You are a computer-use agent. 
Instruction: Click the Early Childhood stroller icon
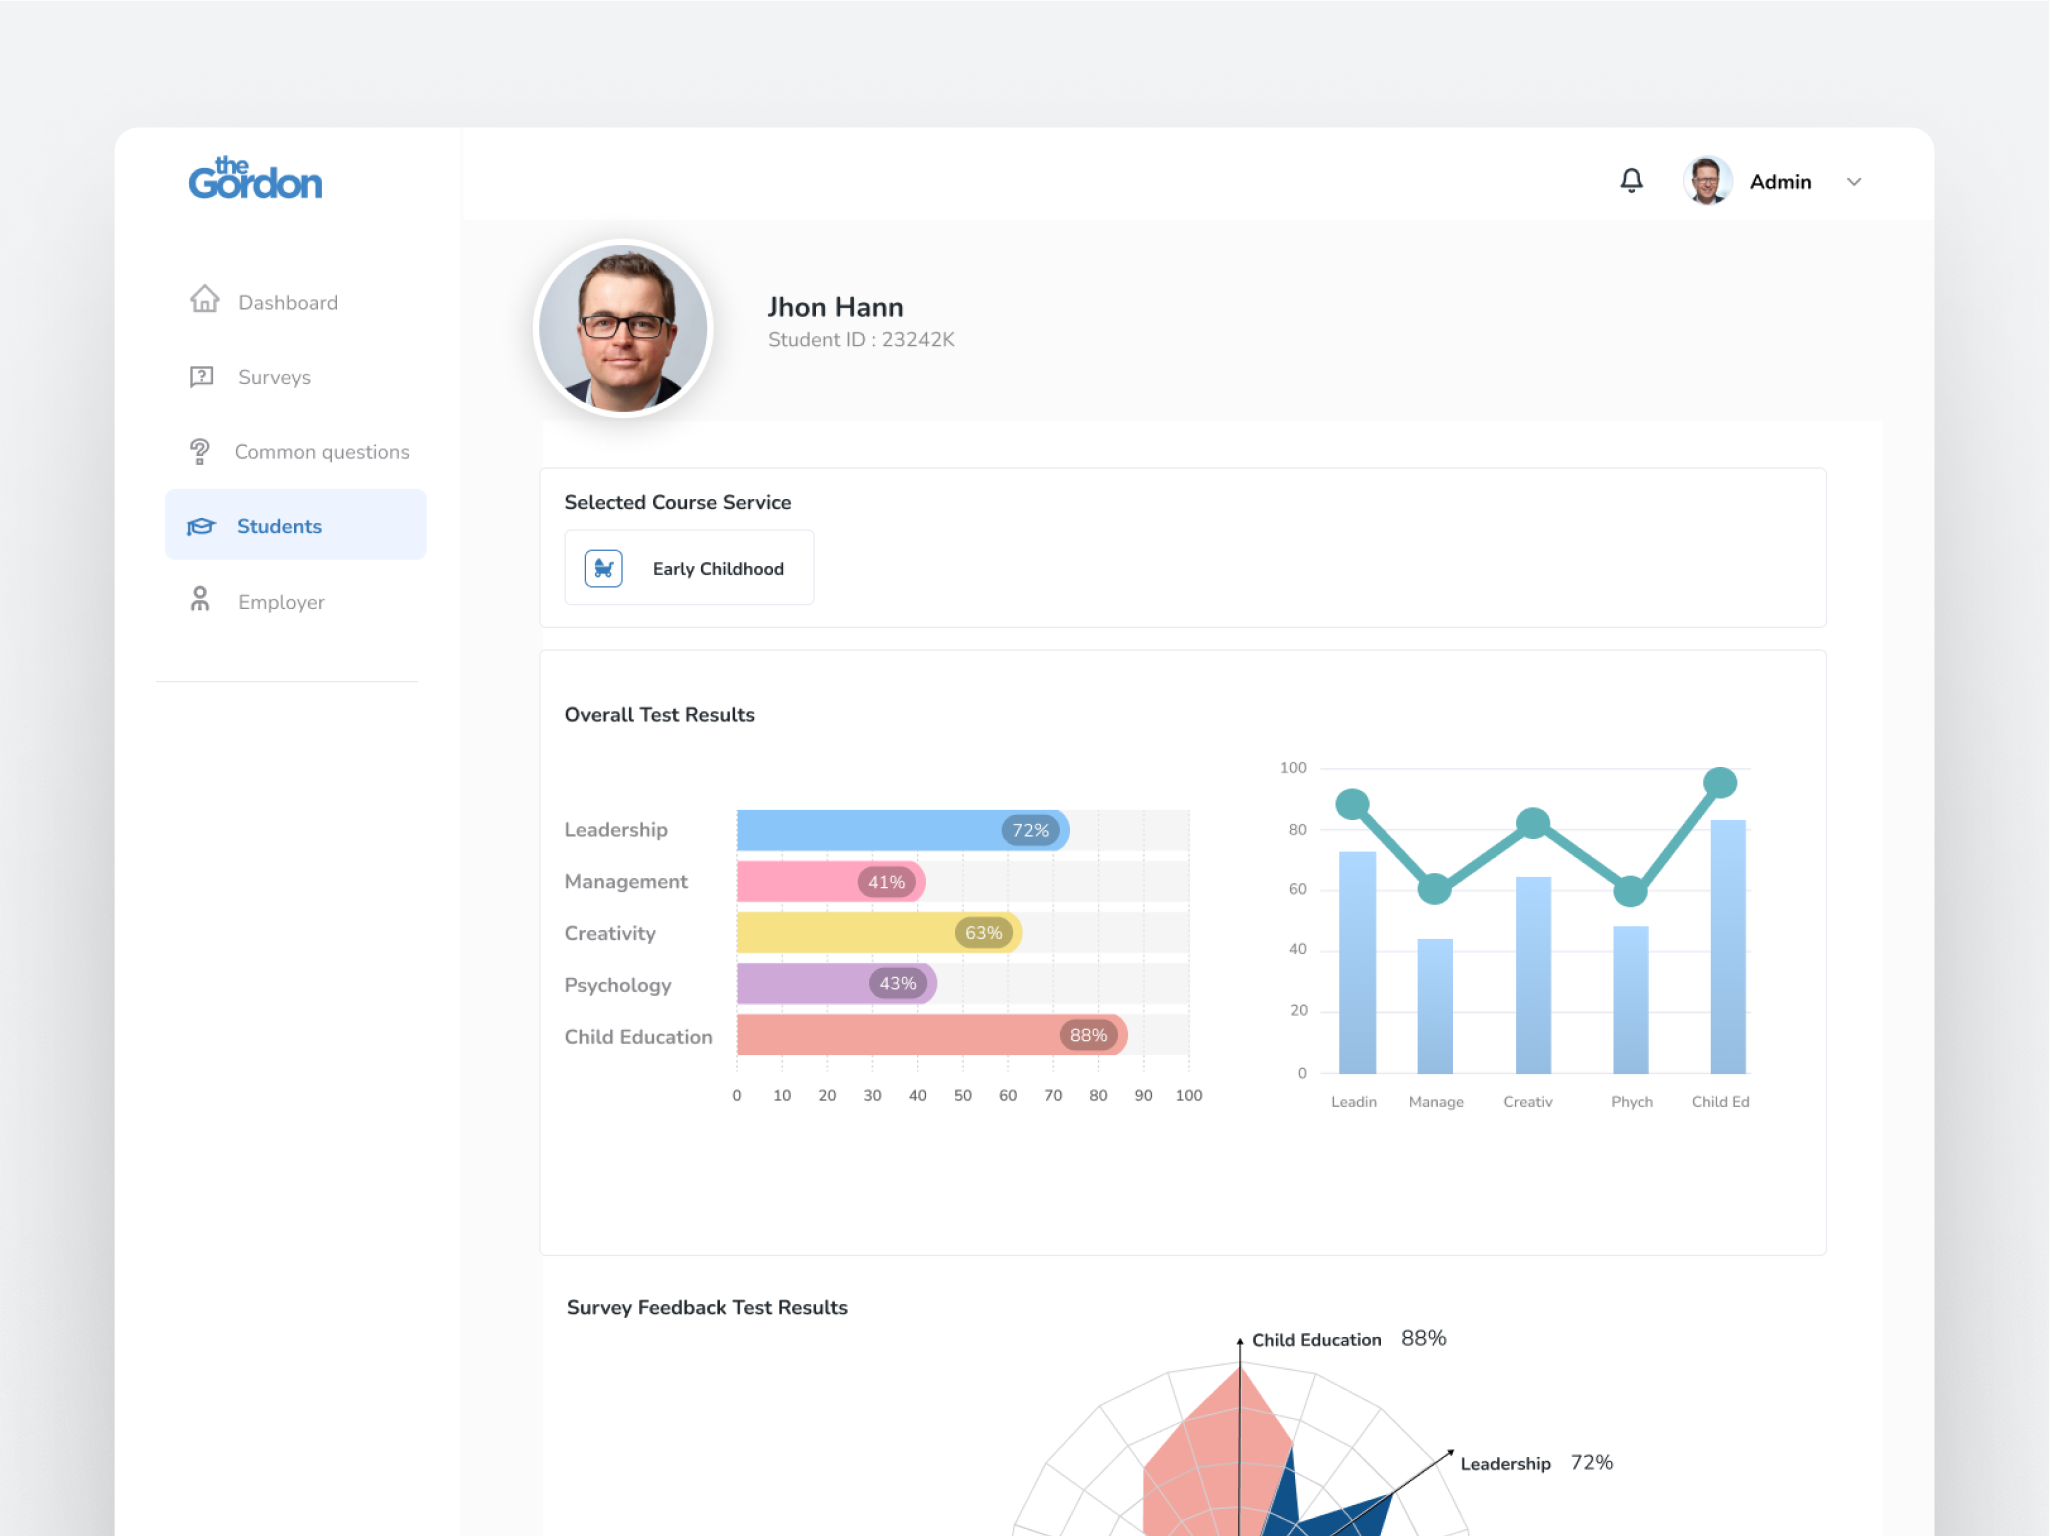[x=603, y=568]
